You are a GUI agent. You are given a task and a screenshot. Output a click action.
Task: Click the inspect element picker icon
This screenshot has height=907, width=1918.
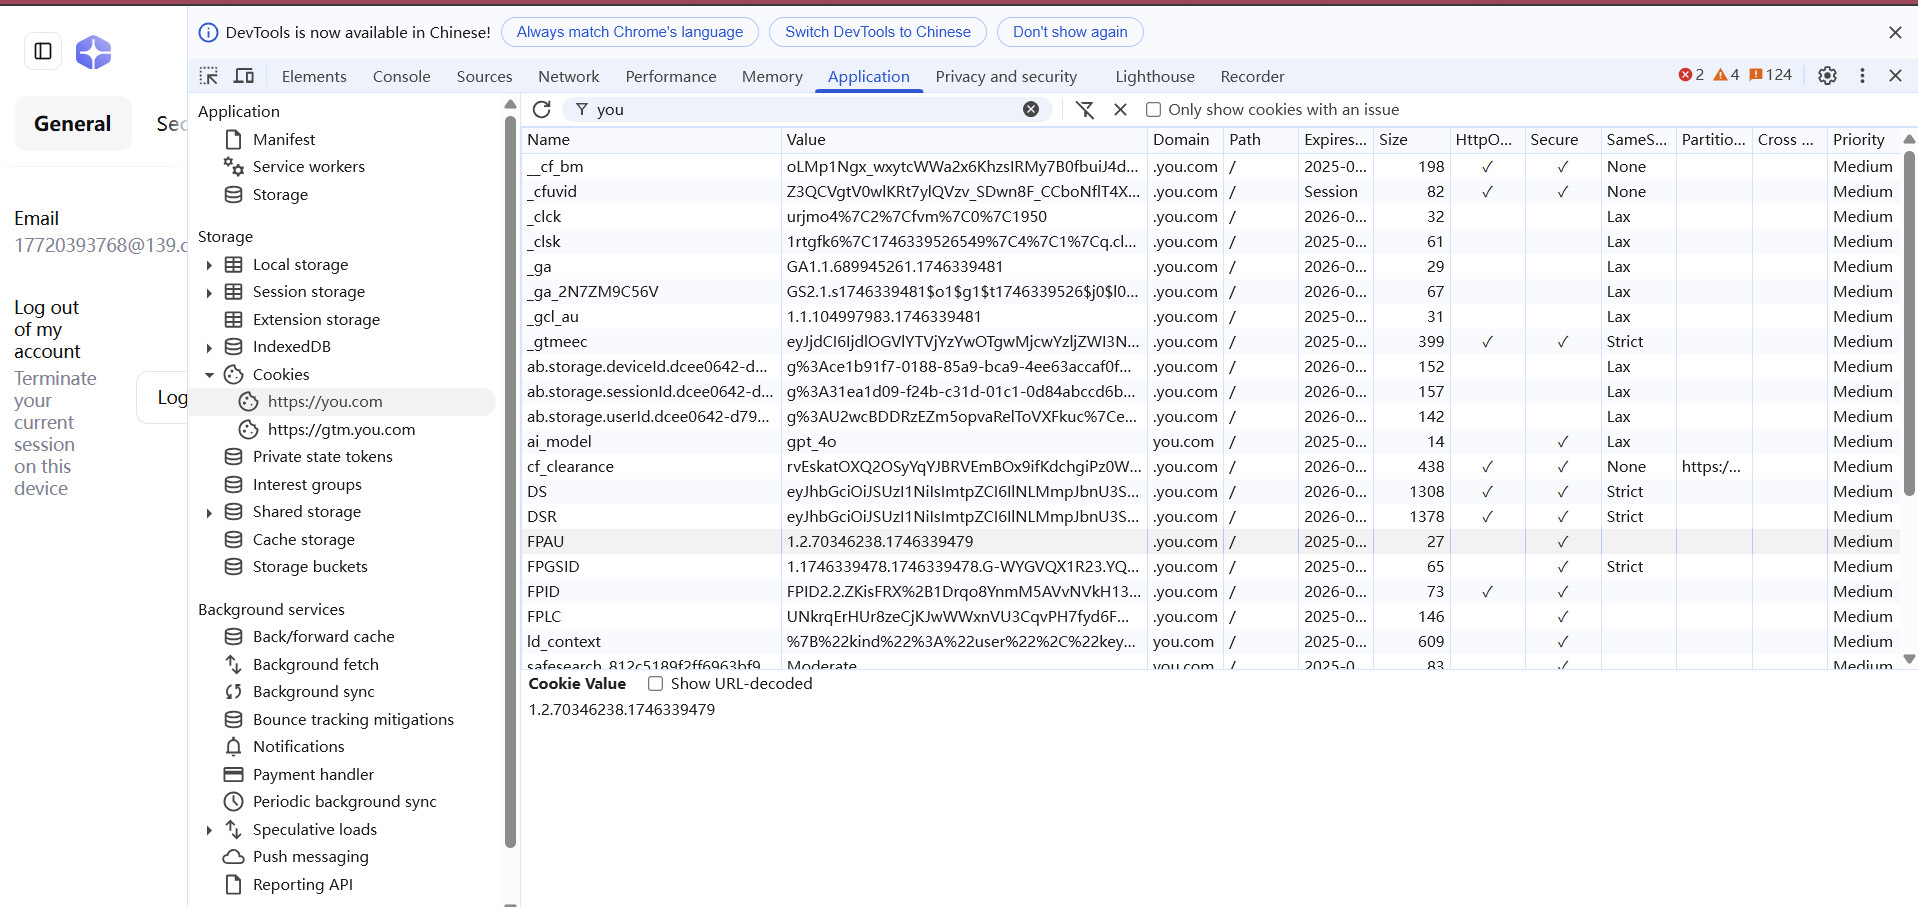pyautogui.click(x=208, y=76)
